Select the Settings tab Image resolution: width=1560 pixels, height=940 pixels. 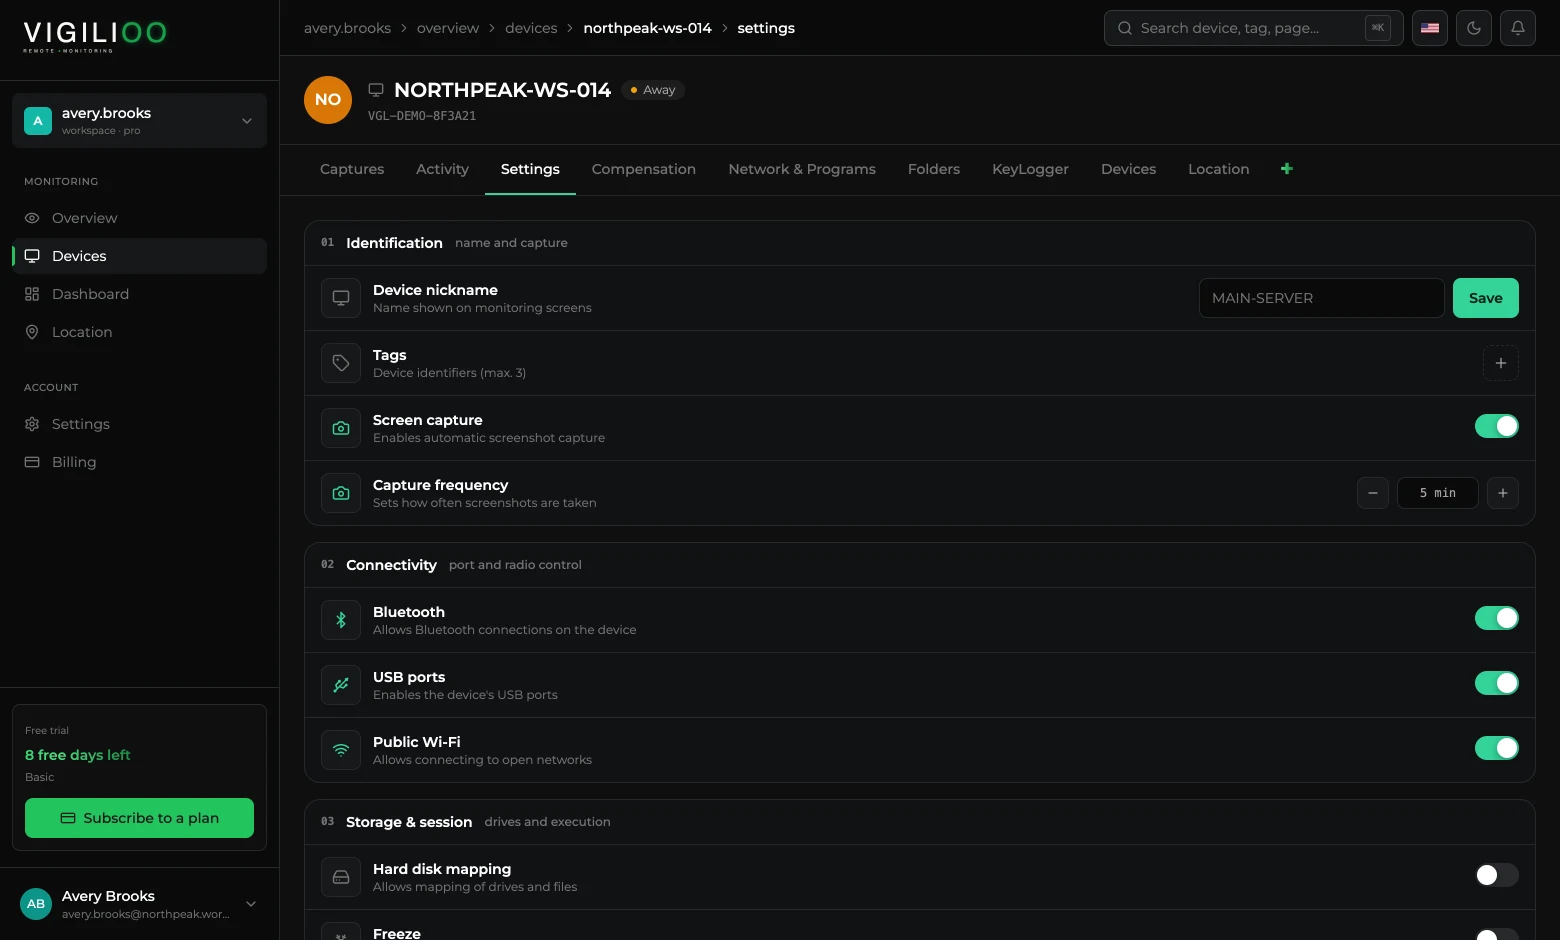pos(530,169)
